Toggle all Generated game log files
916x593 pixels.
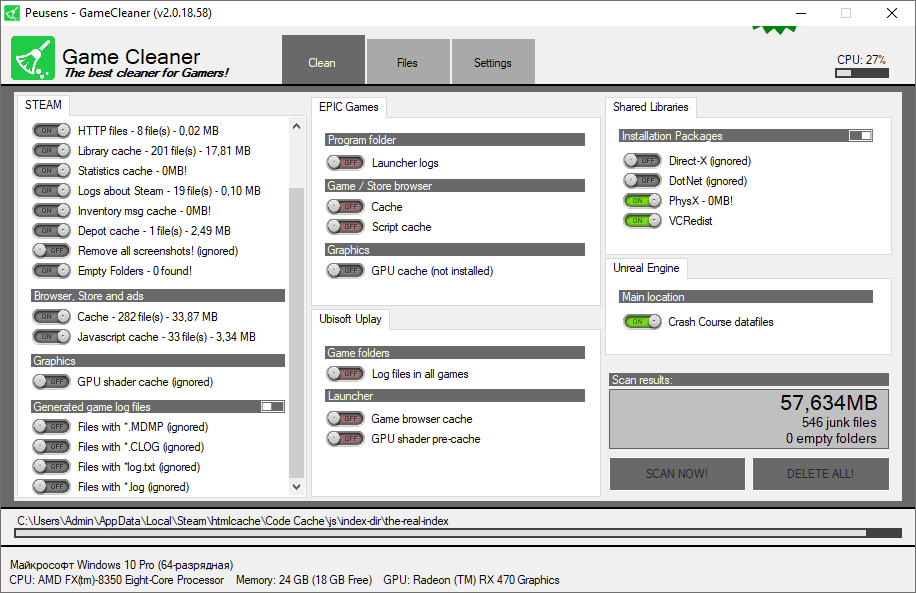pos(272,407)
